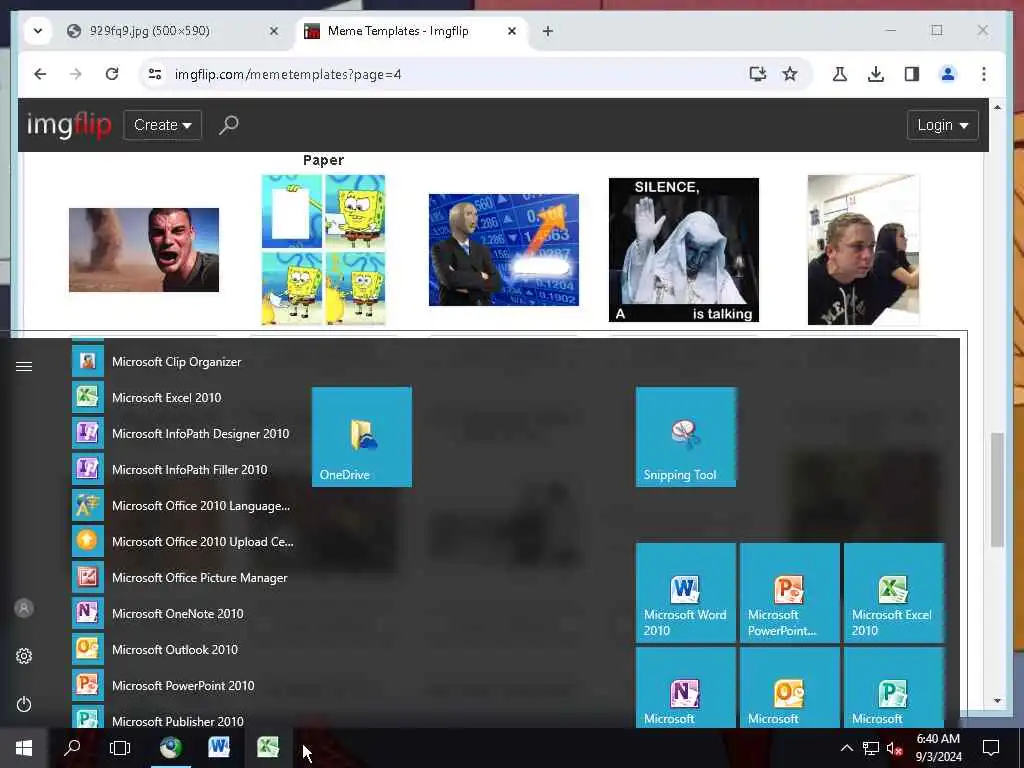The height and width of the screenshot is (768, 1024).
Task: Open site information icon in address bar
Action: click(155, 74)
